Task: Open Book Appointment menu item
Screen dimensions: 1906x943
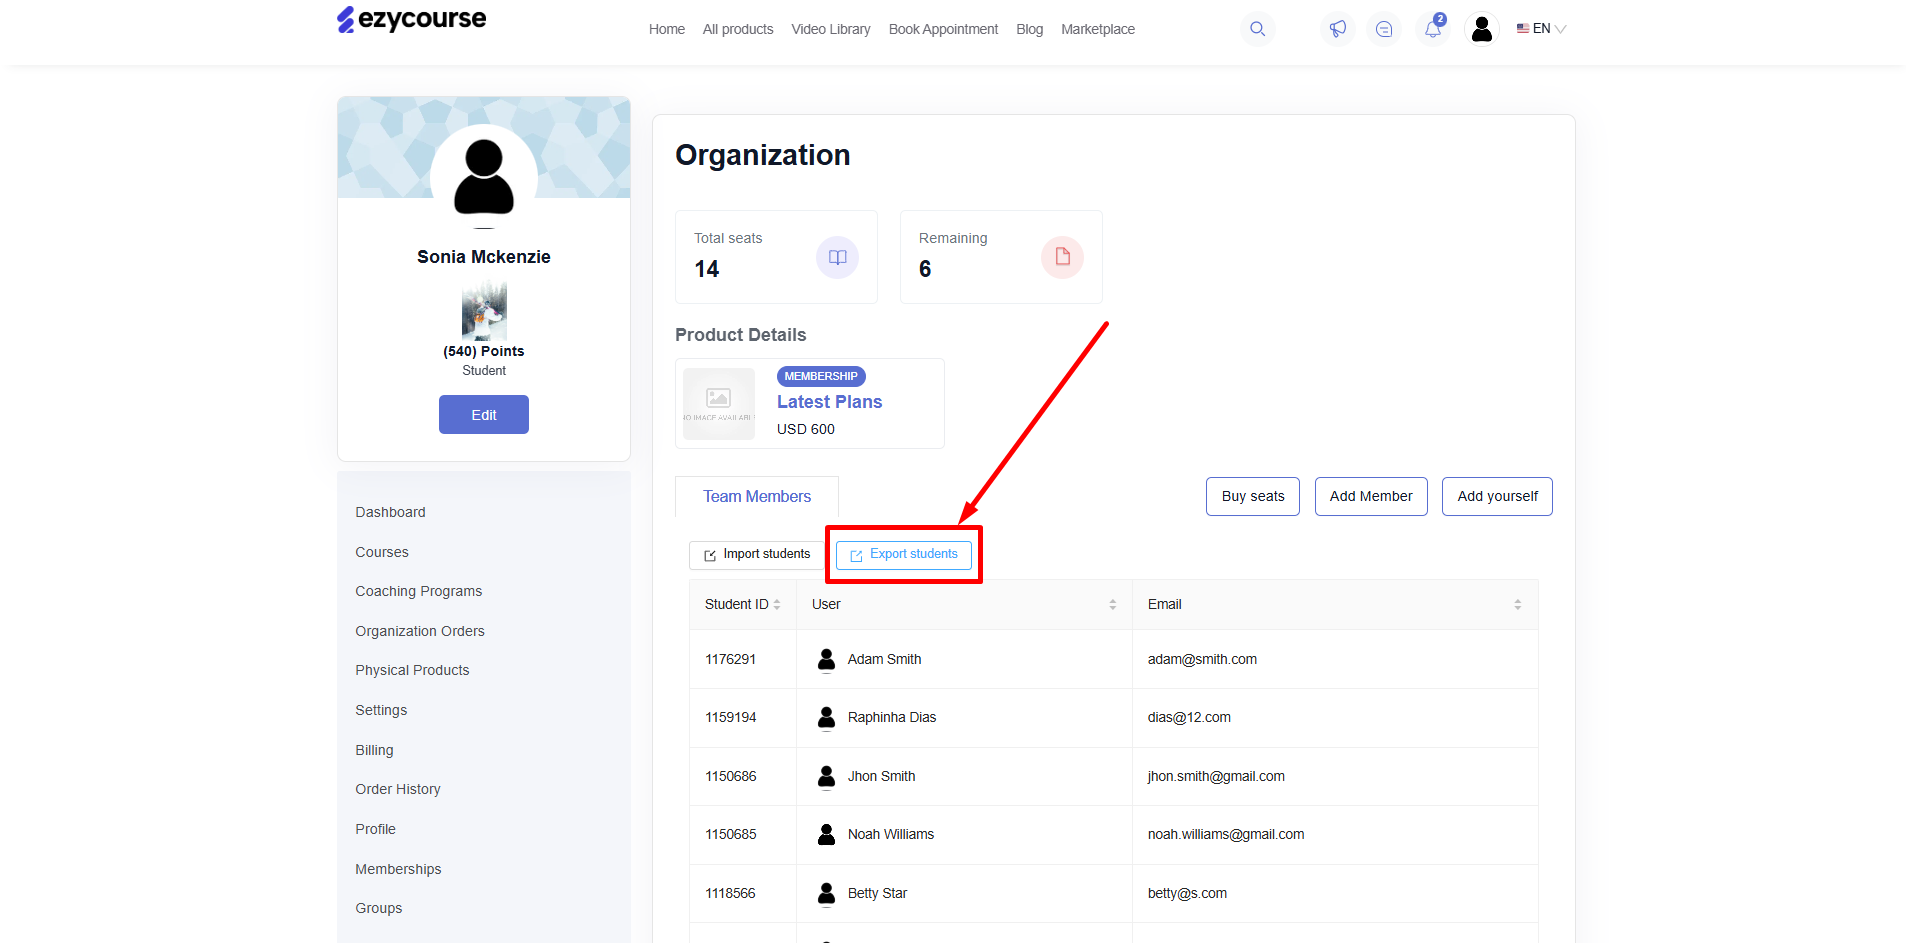Action: pyautogui.click(x=943, y=29)
